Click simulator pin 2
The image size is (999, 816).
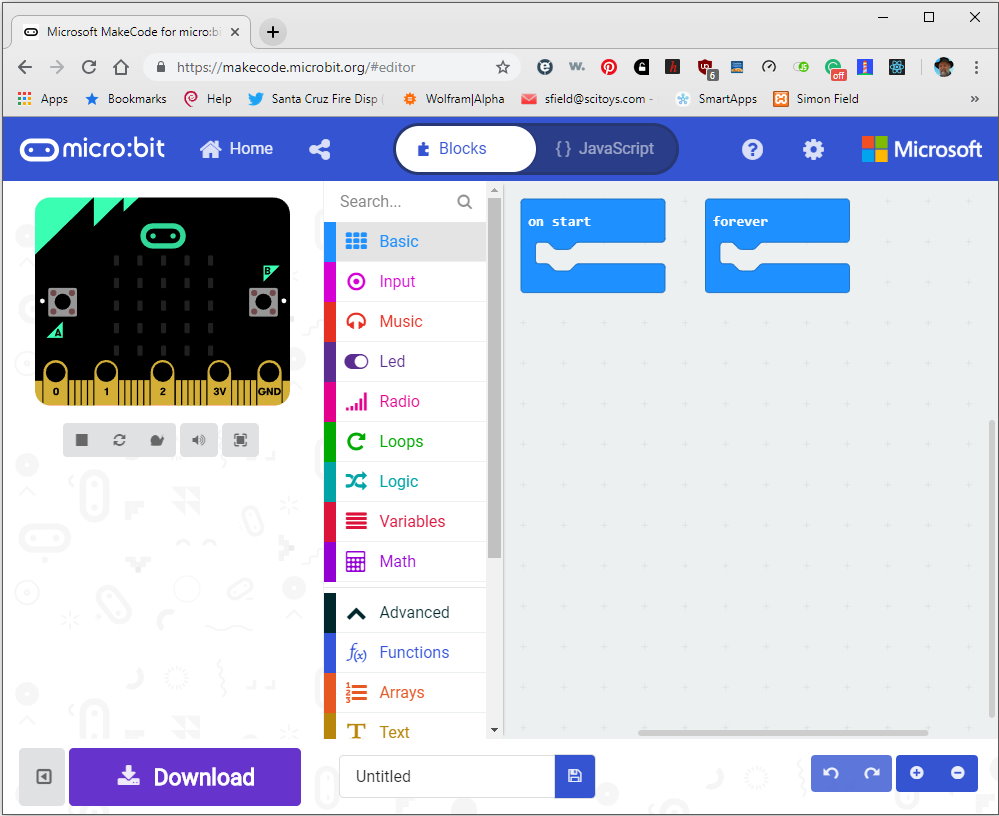162,383
